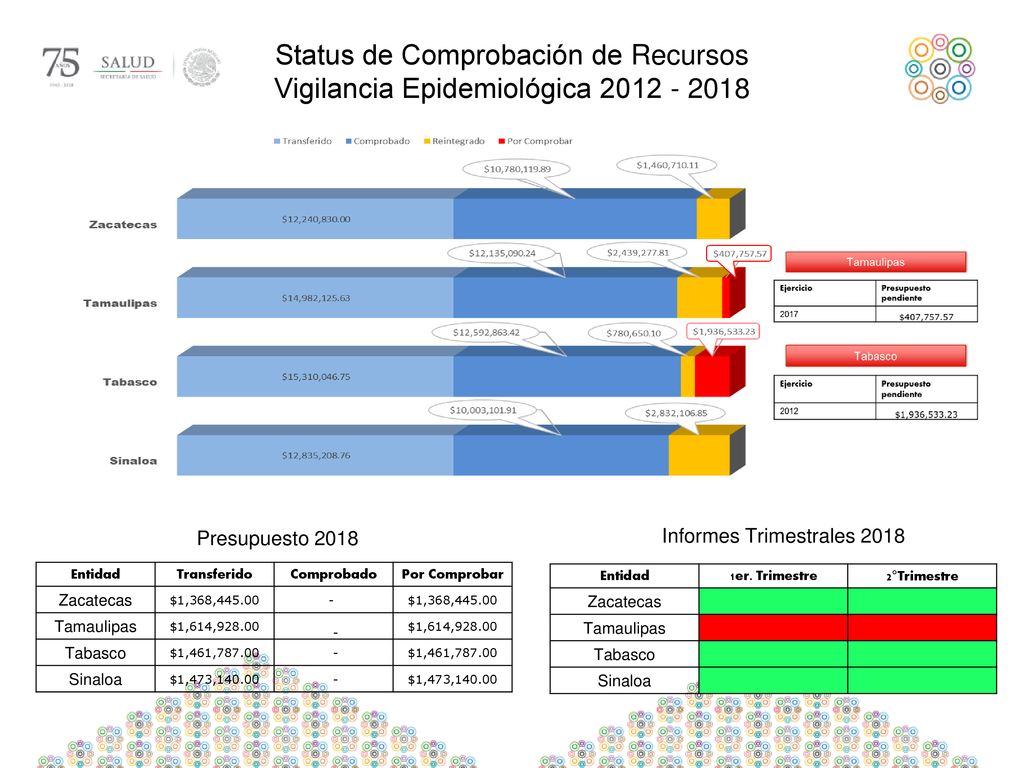Click Zacatecas row in Presupuesto table
Image resolution: width=1024 pixels, height=768 pixels.
pyautogui.click(x=274, y=600)
